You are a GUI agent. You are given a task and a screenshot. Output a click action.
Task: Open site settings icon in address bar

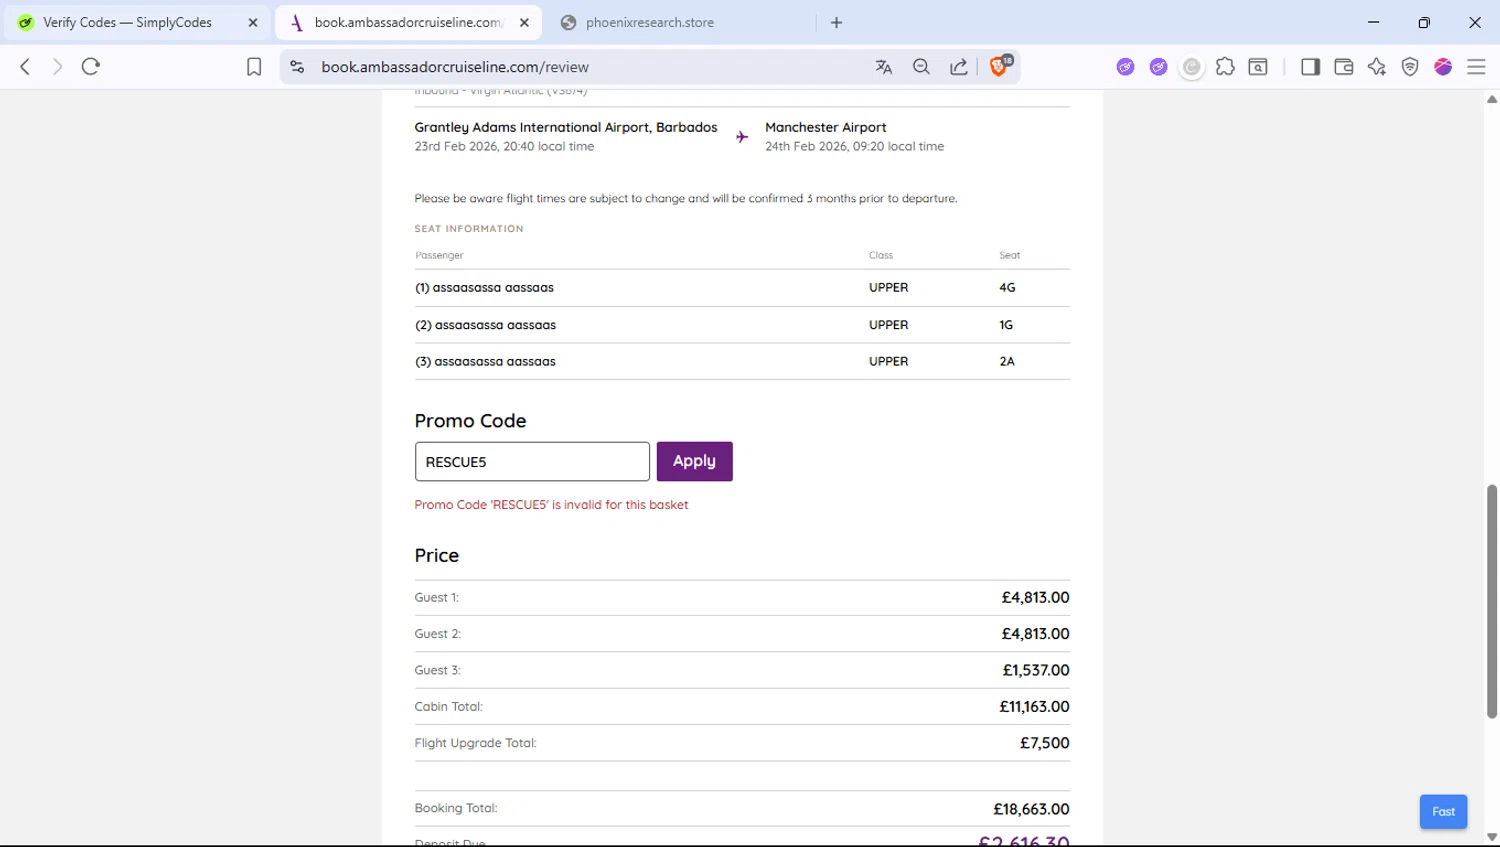tap(297, 67)
